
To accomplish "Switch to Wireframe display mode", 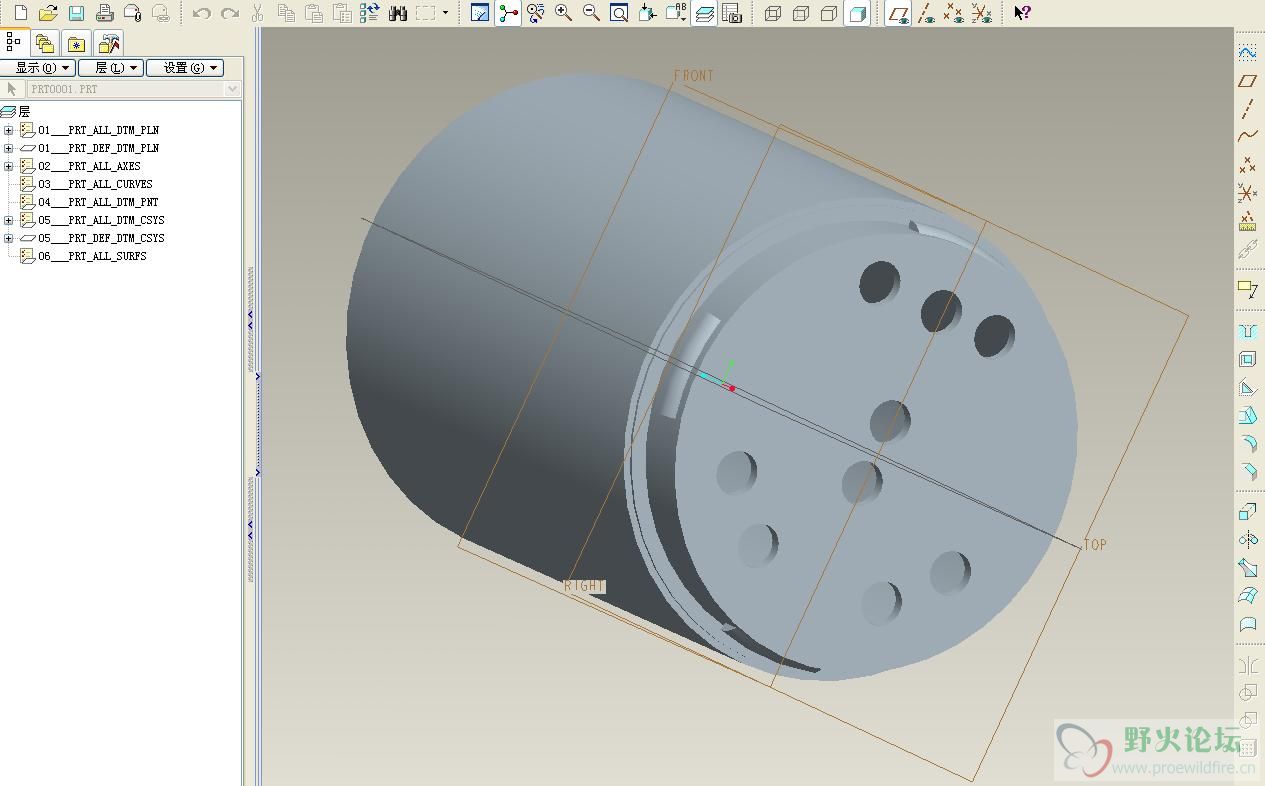I will 773,13.
